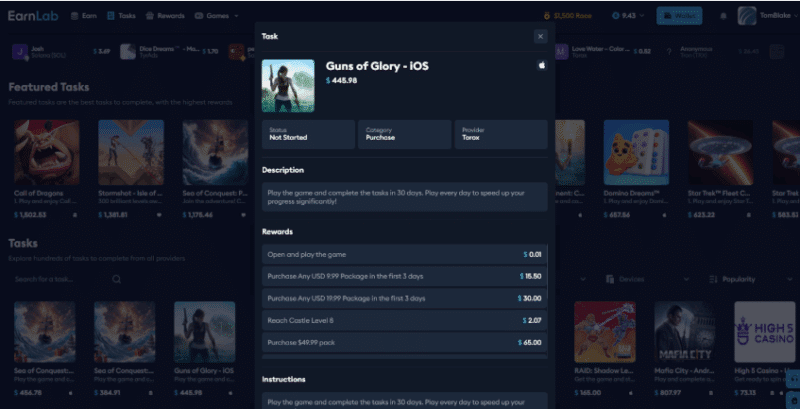Click the chevron left of the Devices filter

[x=583, y=279]
